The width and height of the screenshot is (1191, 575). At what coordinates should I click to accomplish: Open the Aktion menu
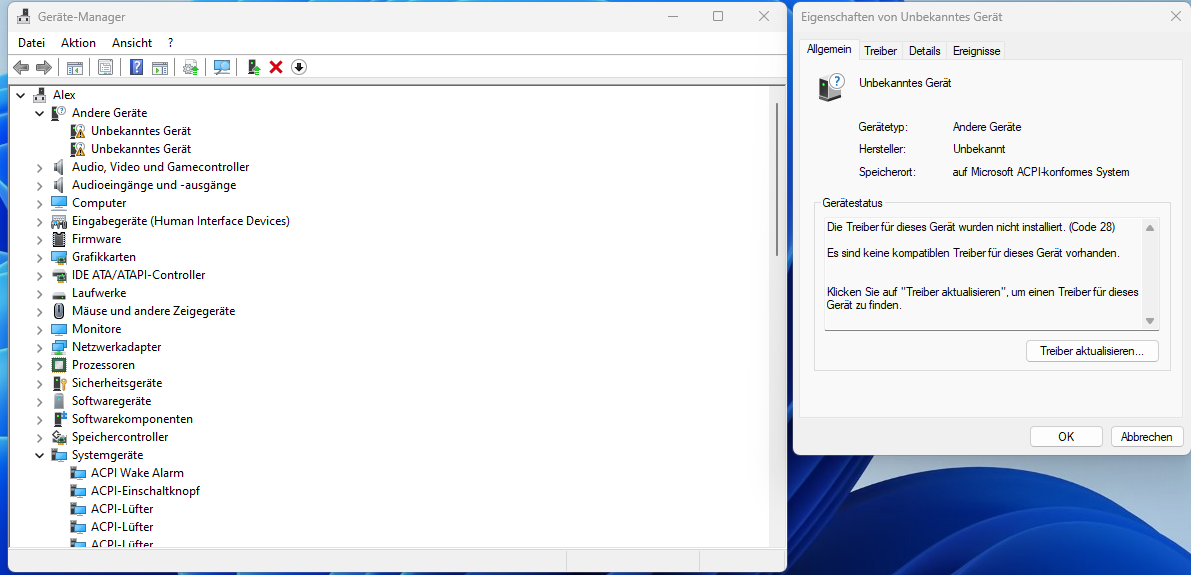coord(78,43)
